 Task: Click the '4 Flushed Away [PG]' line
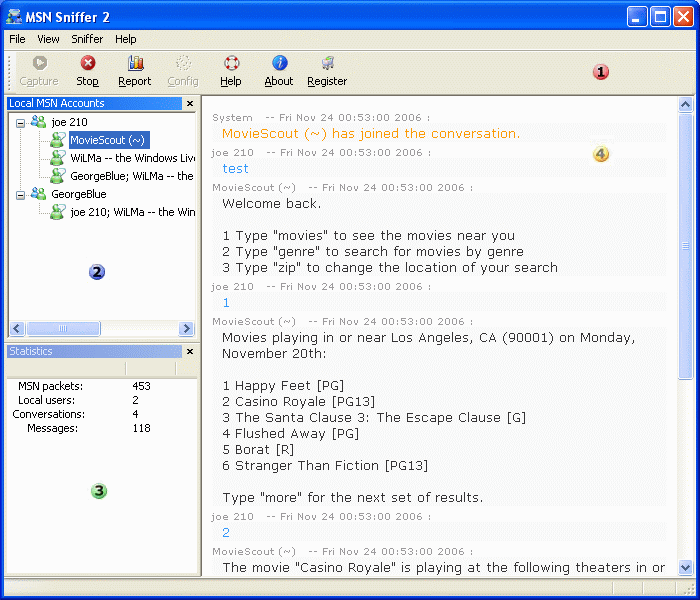pyautogui.click(x=291, y=433)
